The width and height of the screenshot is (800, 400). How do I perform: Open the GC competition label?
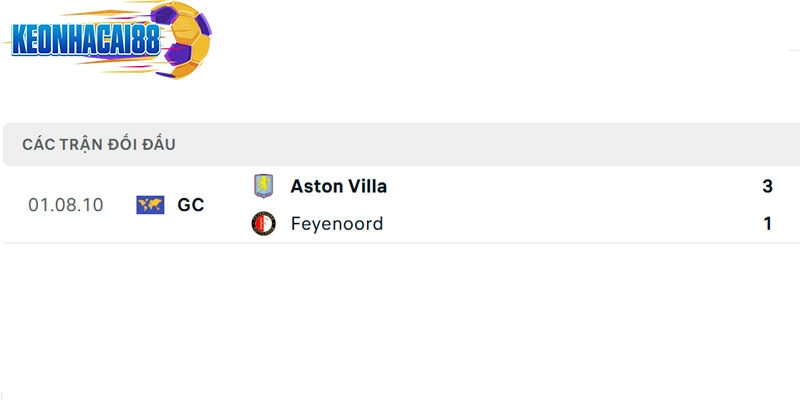tap(191, 205)
